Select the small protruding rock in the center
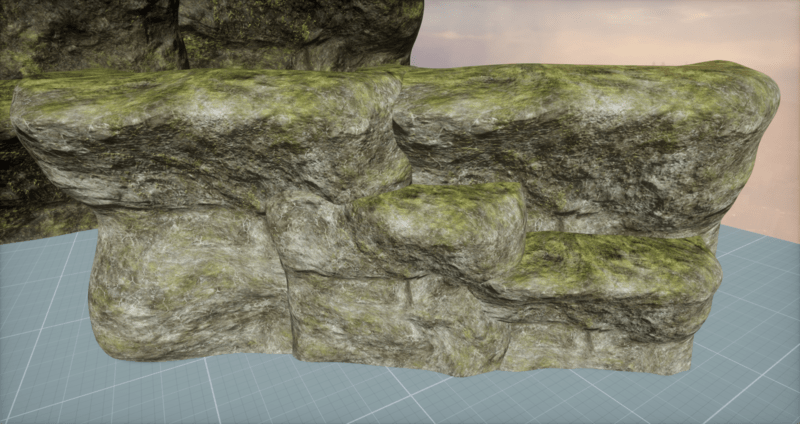The width and height of the screenshot is (800, 424). coord(440,225)
